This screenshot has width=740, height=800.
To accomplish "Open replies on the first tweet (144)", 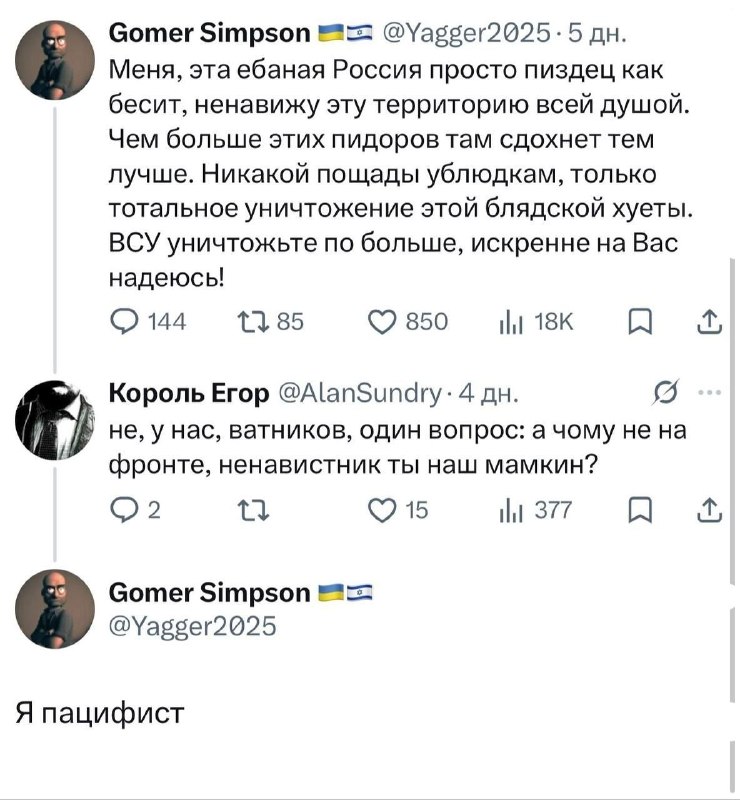I will pos(148,322).
